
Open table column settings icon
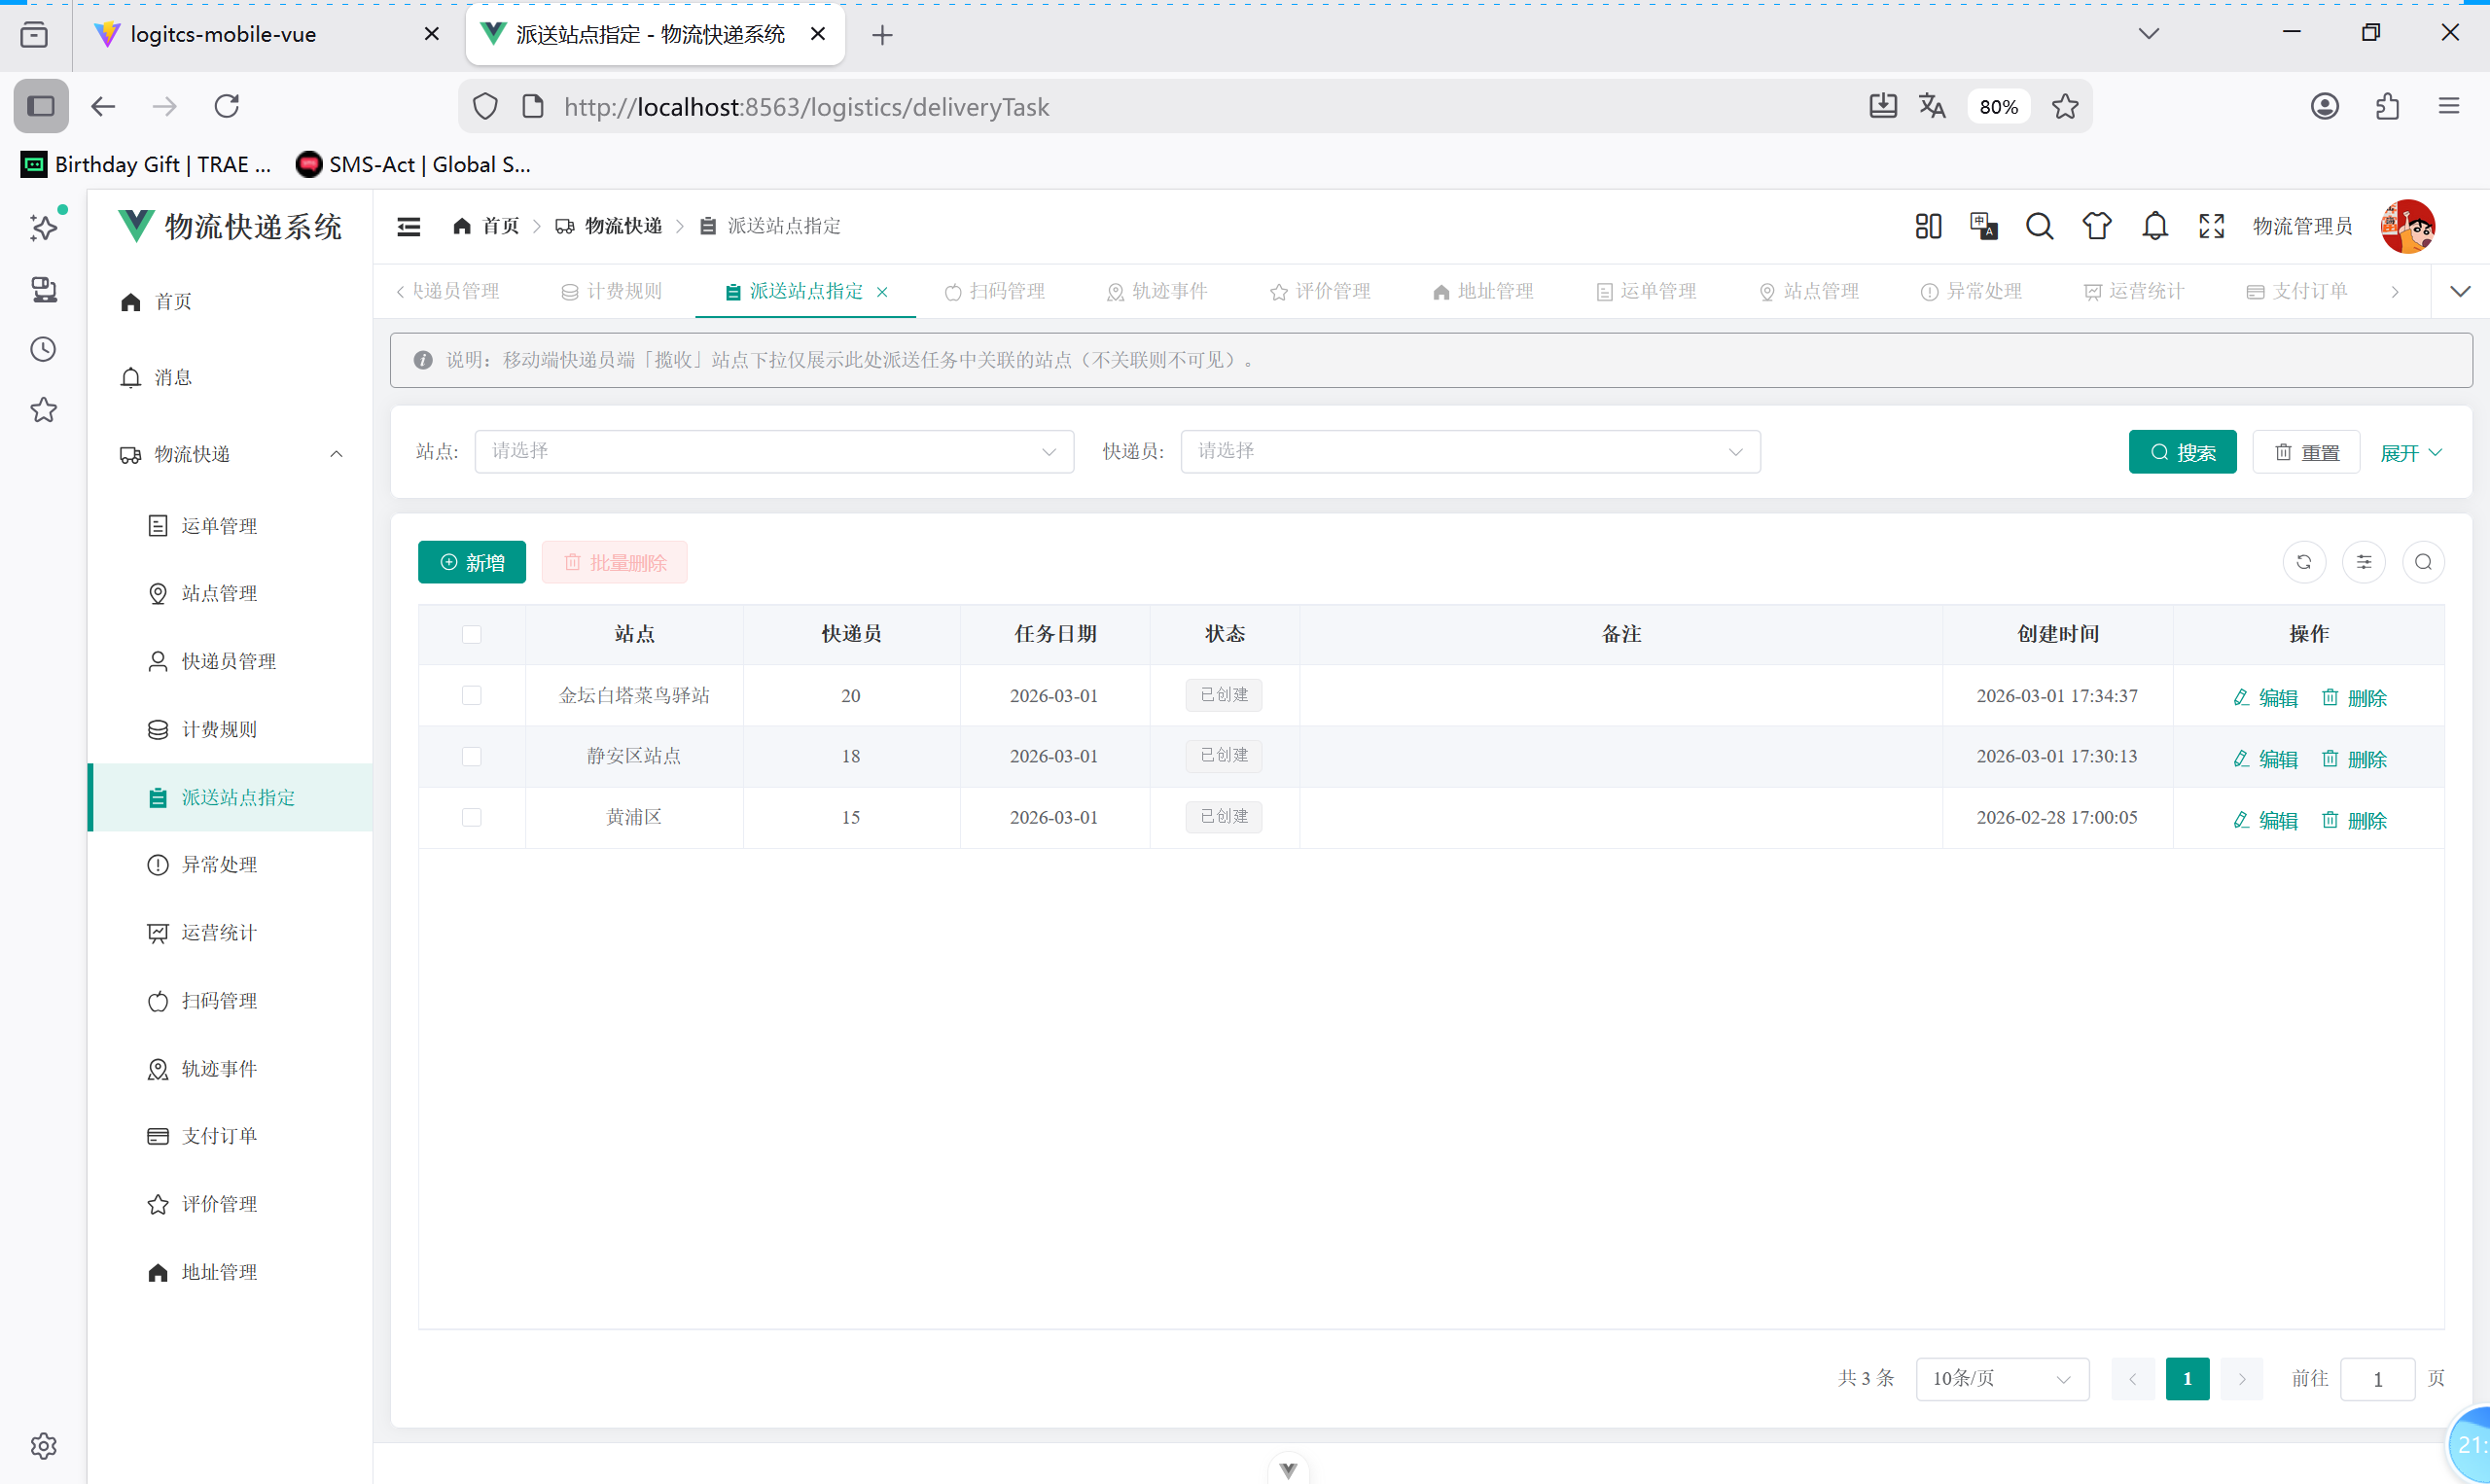tap(2363, 562)
